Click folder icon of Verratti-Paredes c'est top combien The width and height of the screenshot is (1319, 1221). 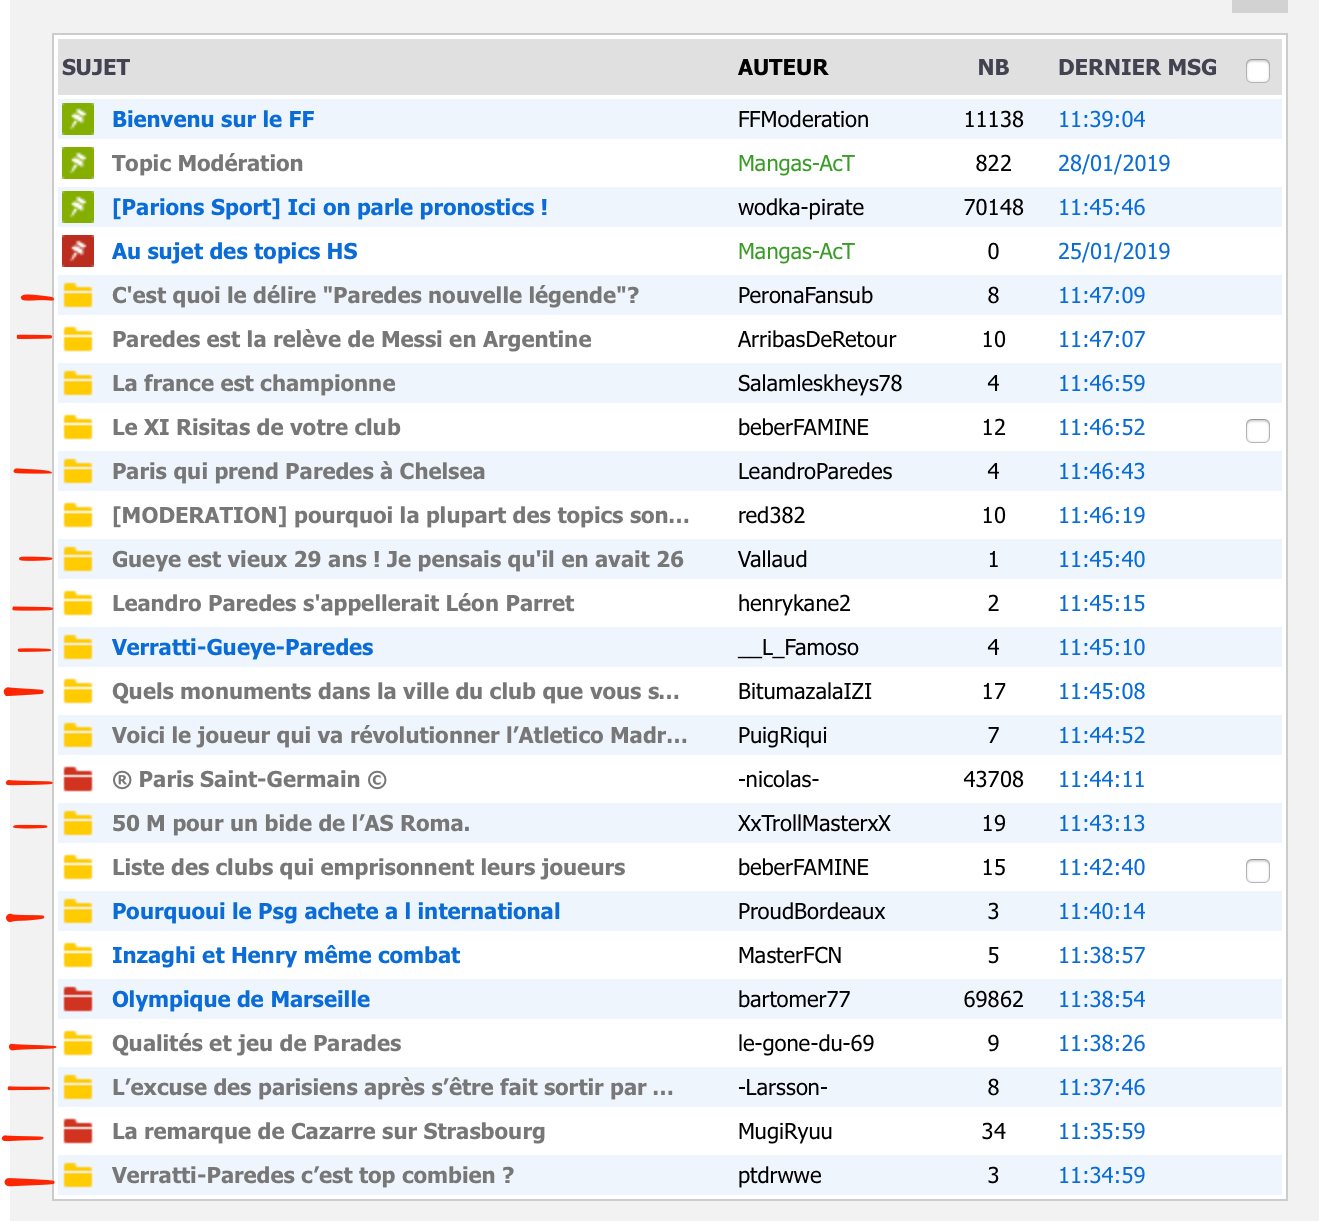(x=78, y=1175)
